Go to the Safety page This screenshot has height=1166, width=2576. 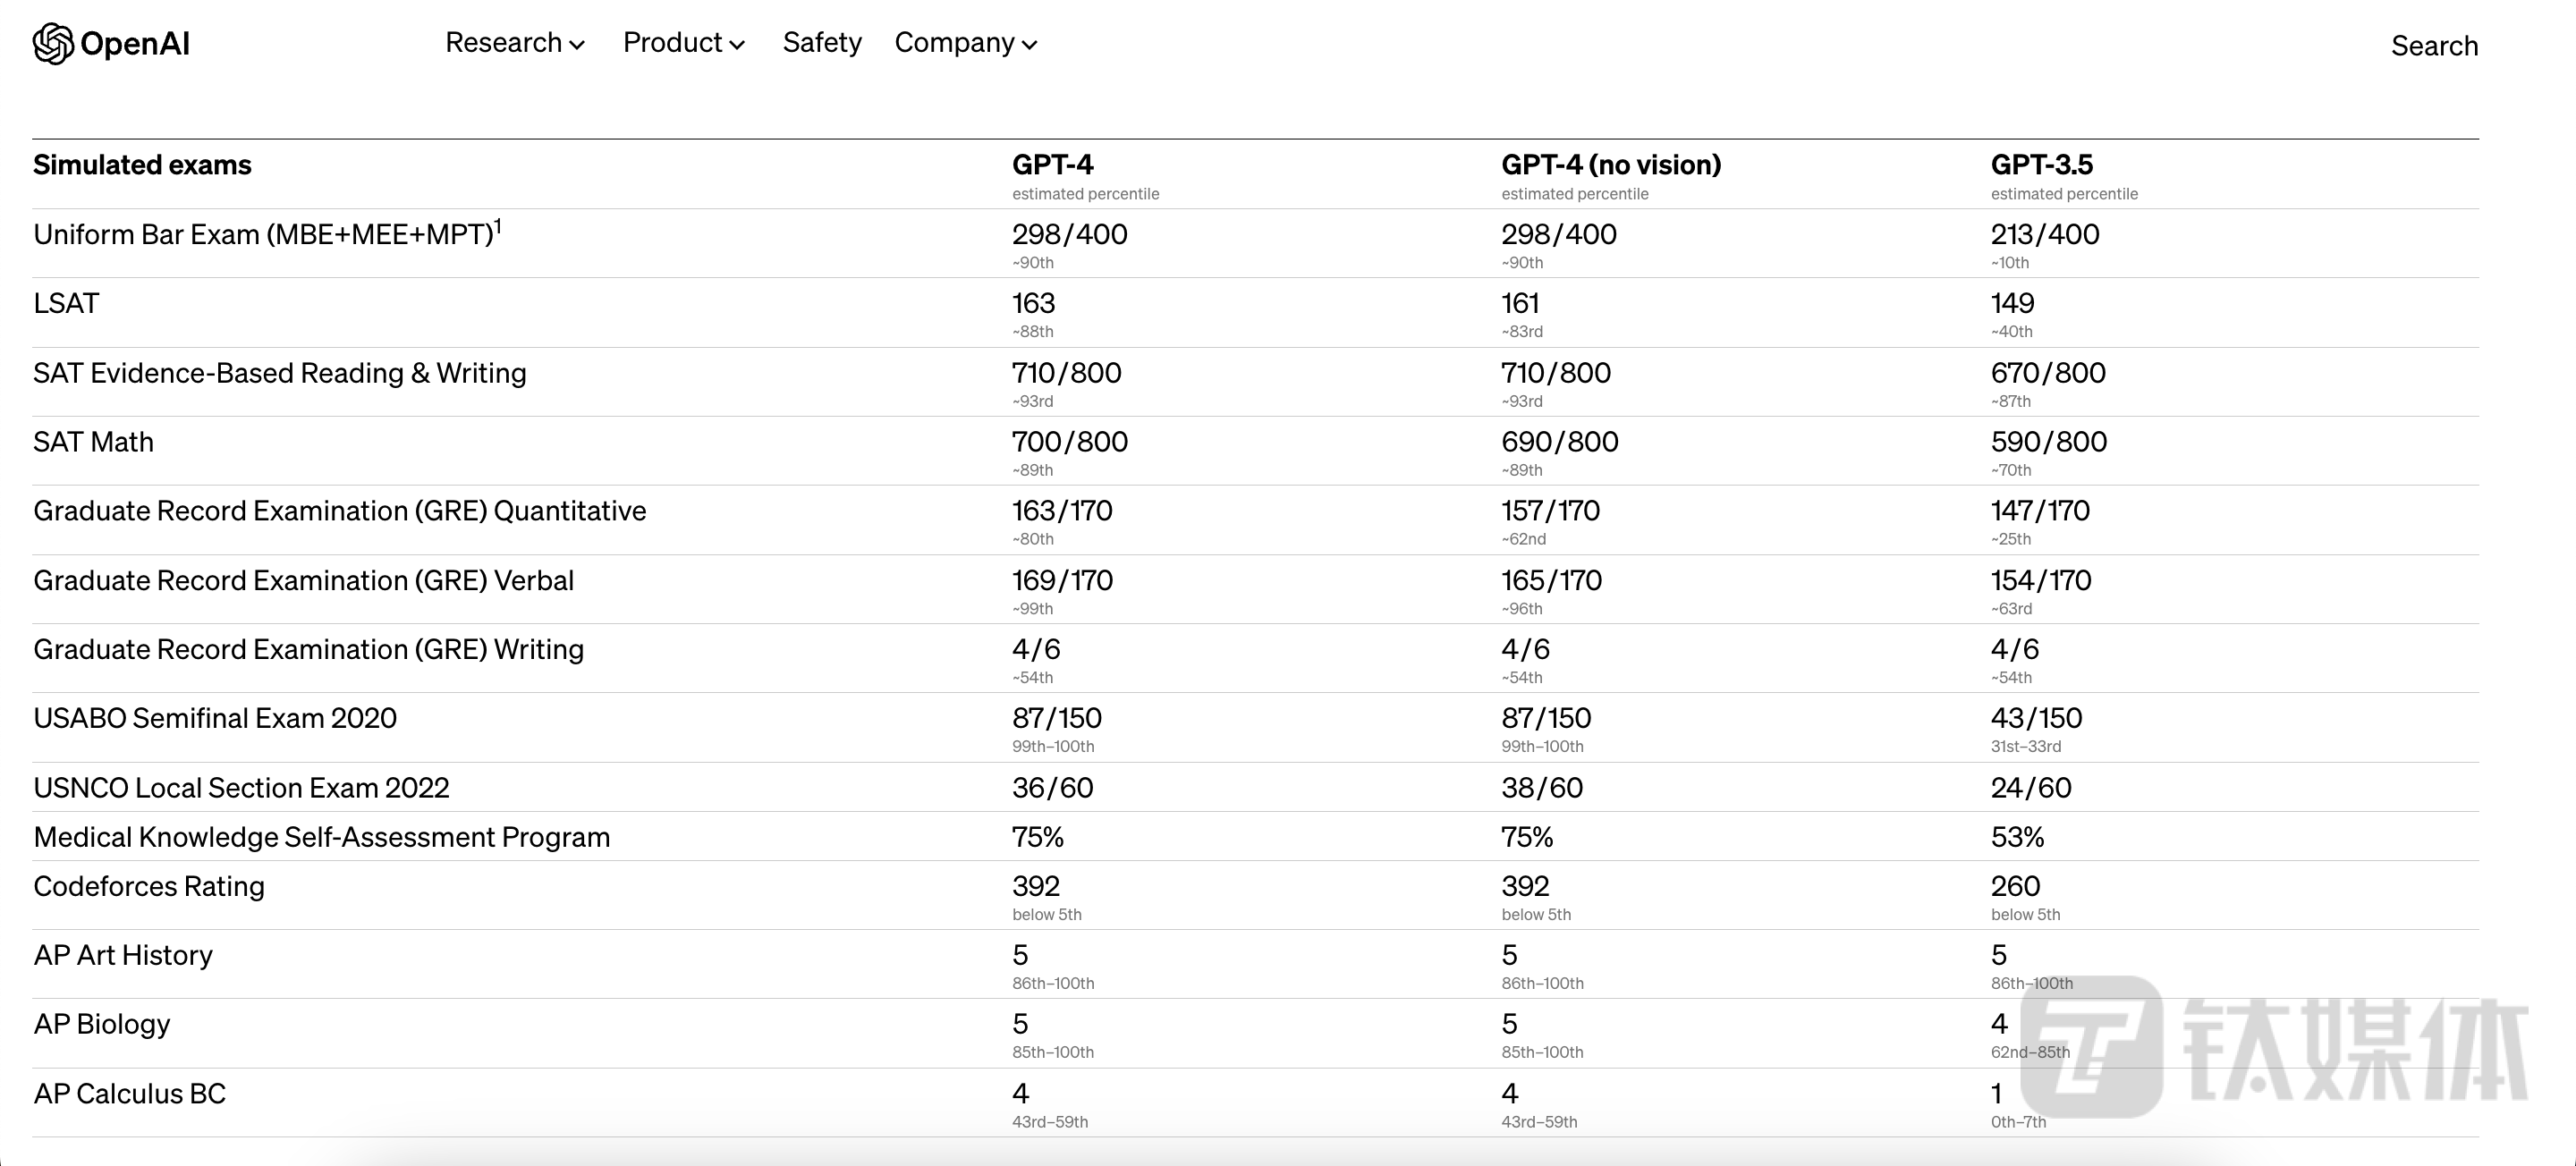821,43
